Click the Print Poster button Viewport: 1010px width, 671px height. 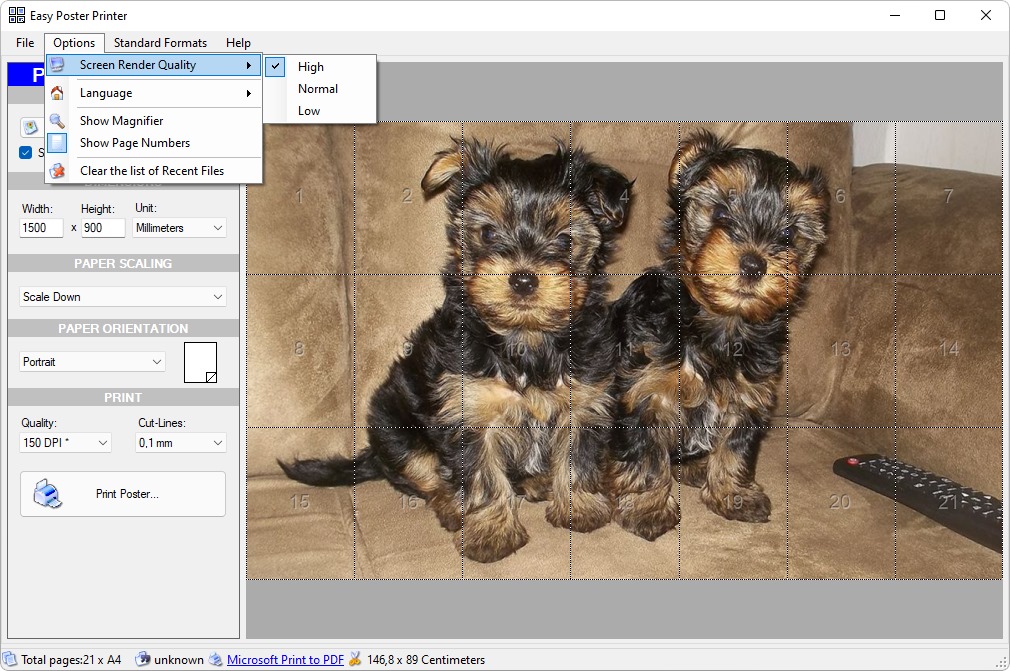(123, 494)
